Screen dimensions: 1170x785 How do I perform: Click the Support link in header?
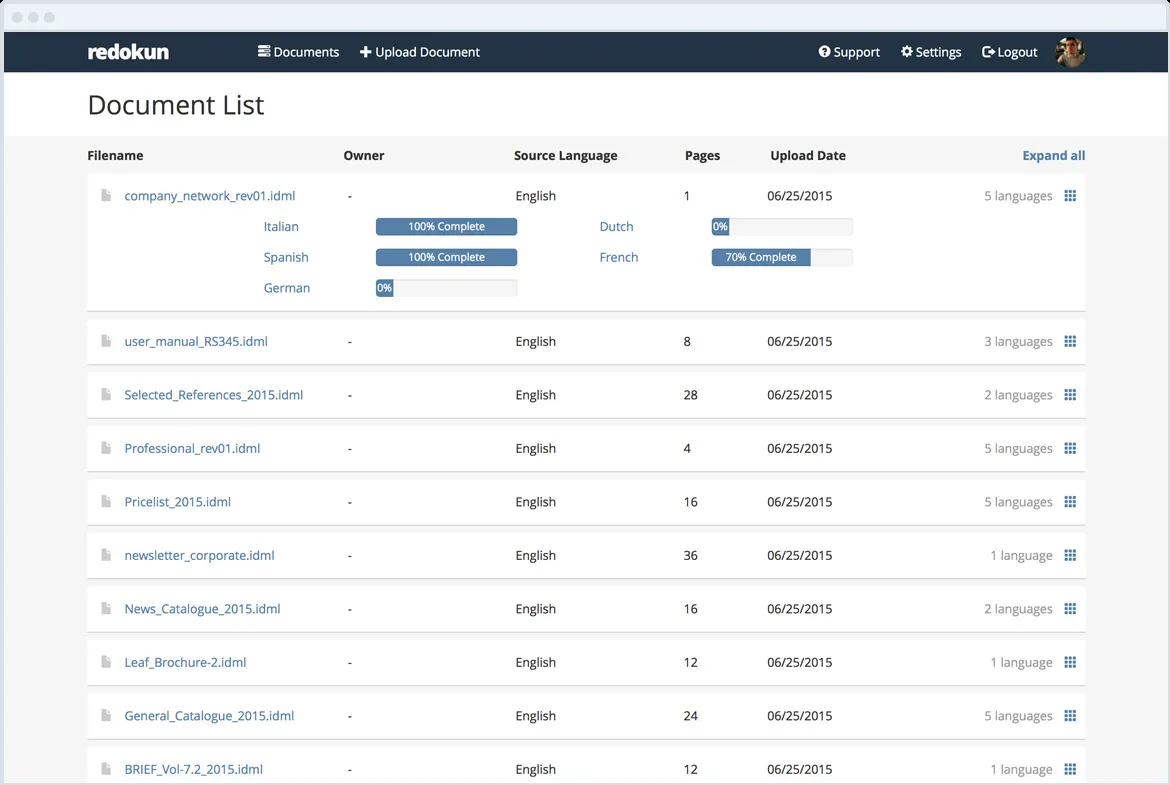849,52
